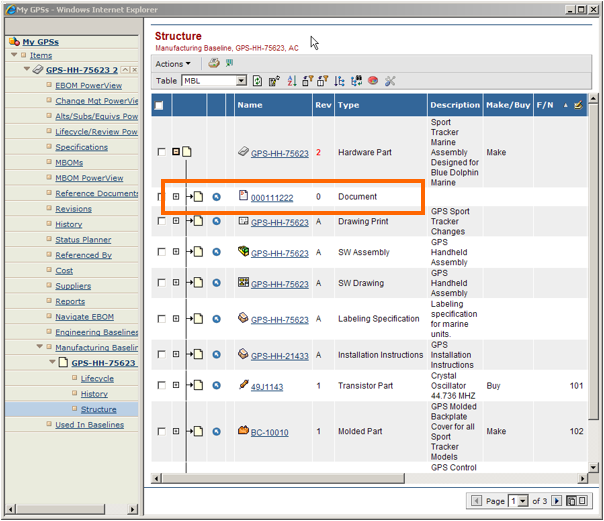Viewport: 604px width, 521px height.
Task: Collapse the Manufacturing Baselines tree node
Action: [39, 348]
